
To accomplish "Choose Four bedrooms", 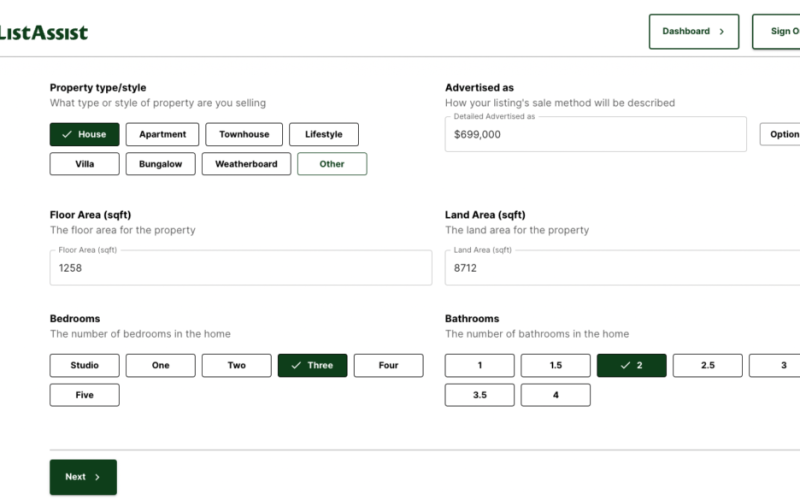I will coord(388,365).
